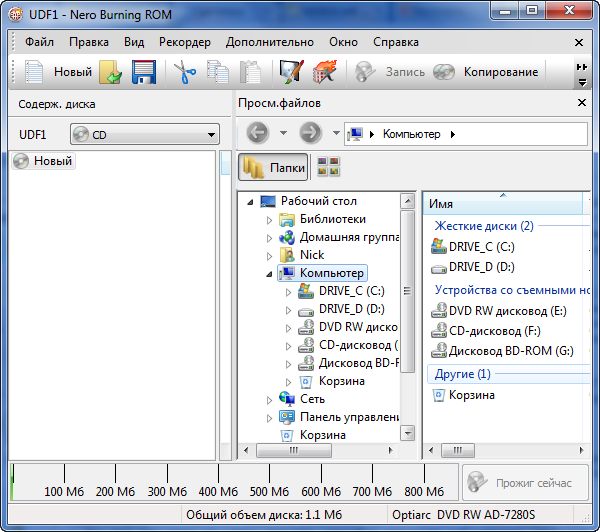Click the forward navigation arrow in file browser
Viewport: 600px width, 532px height.
tap(310, 134)
